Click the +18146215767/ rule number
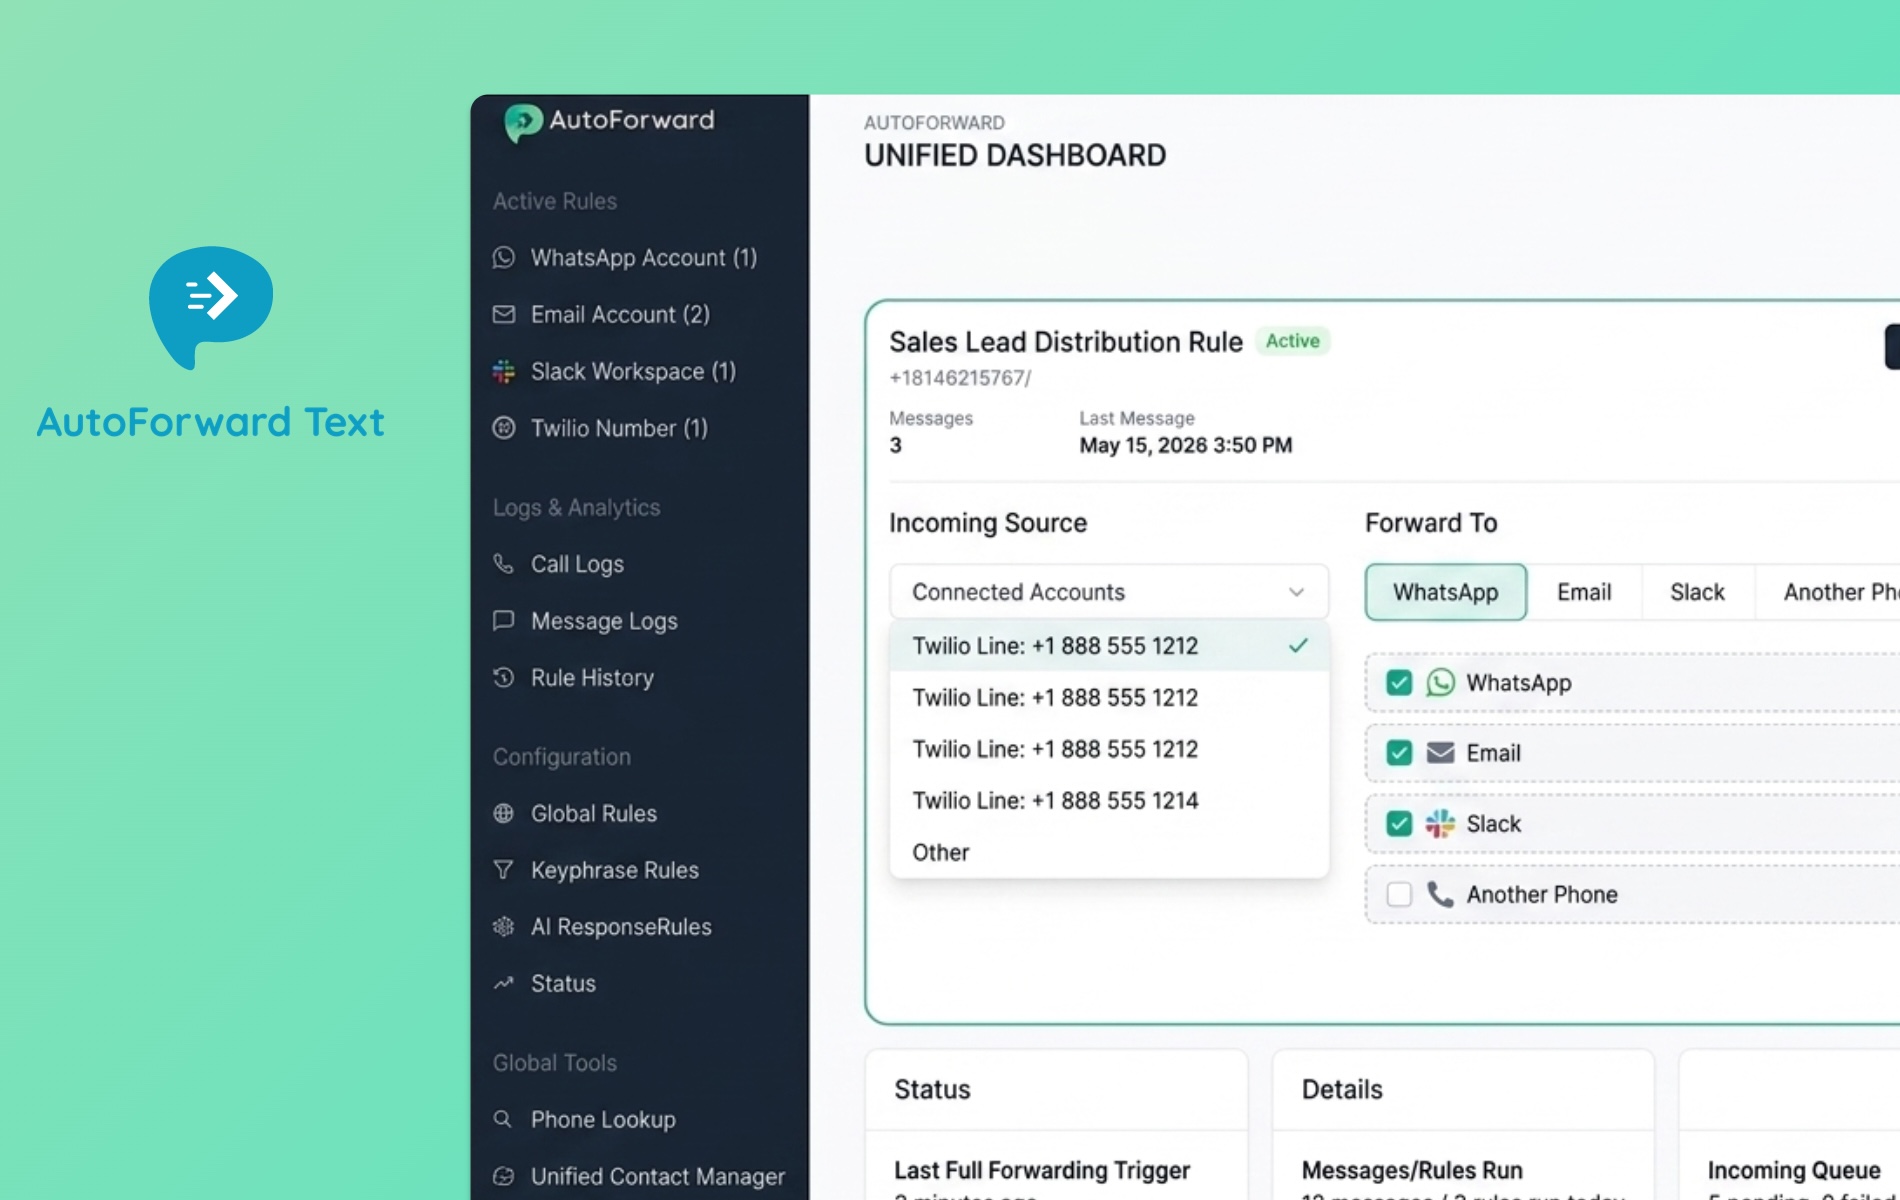1900x1200 pixels. [960, 378]
